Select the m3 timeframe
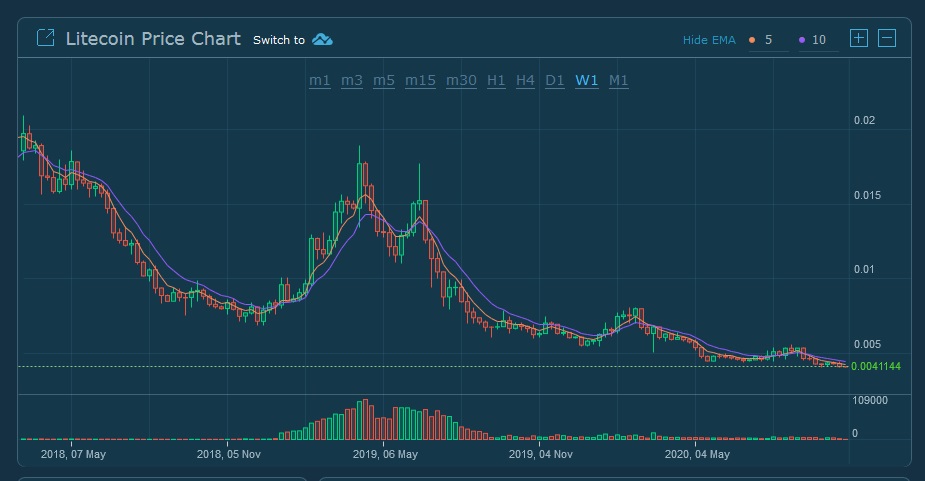The height and width of the screenshot is (481, 925). pyautogui.click(x=352, y=80)
